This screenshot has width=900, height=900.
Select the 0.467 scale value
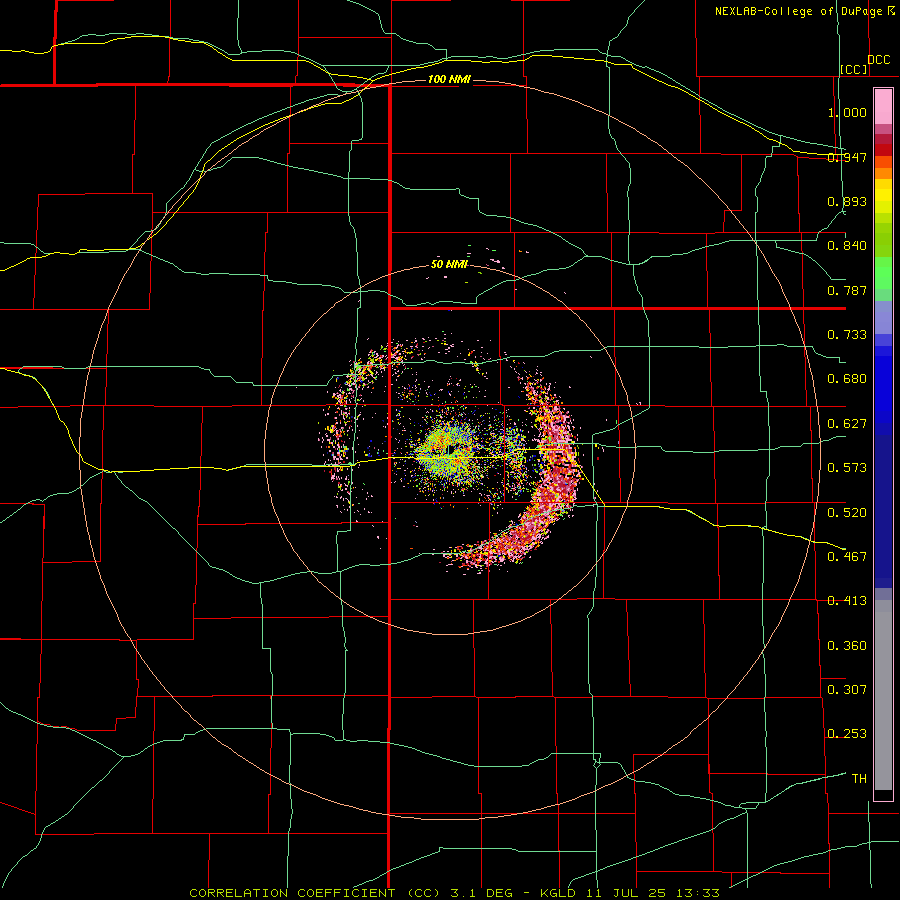[847, 556]
